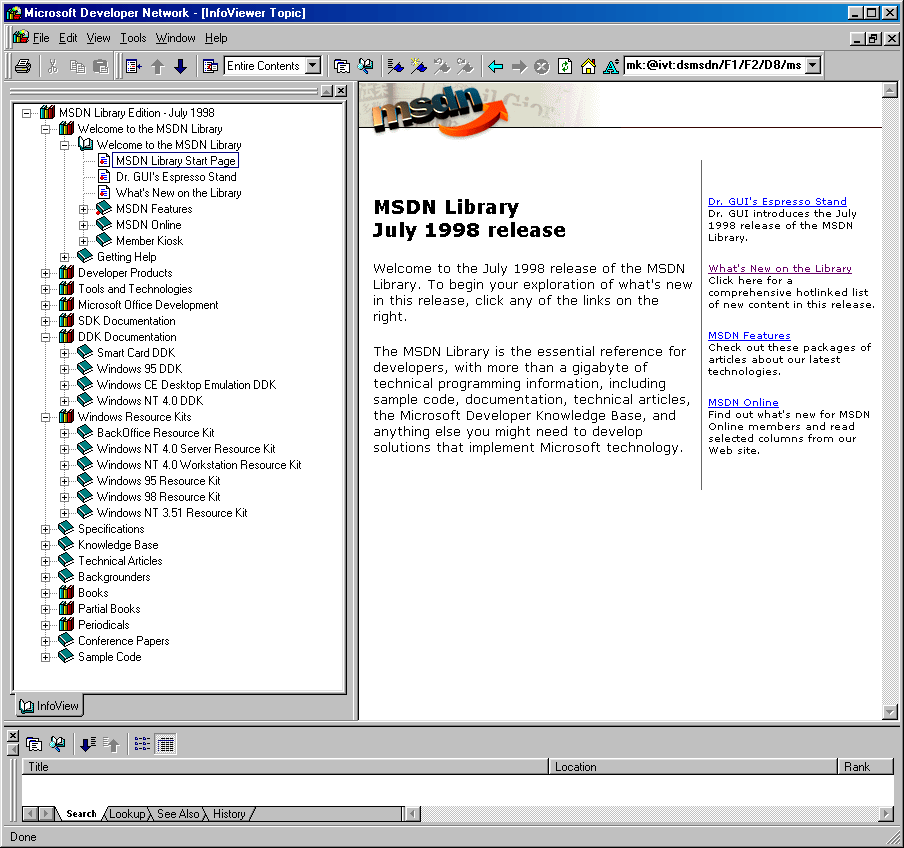Screen dimensions: 904x848
Task: Open the Entire Contents subset dropdown
Action: [x=313, y=66]
